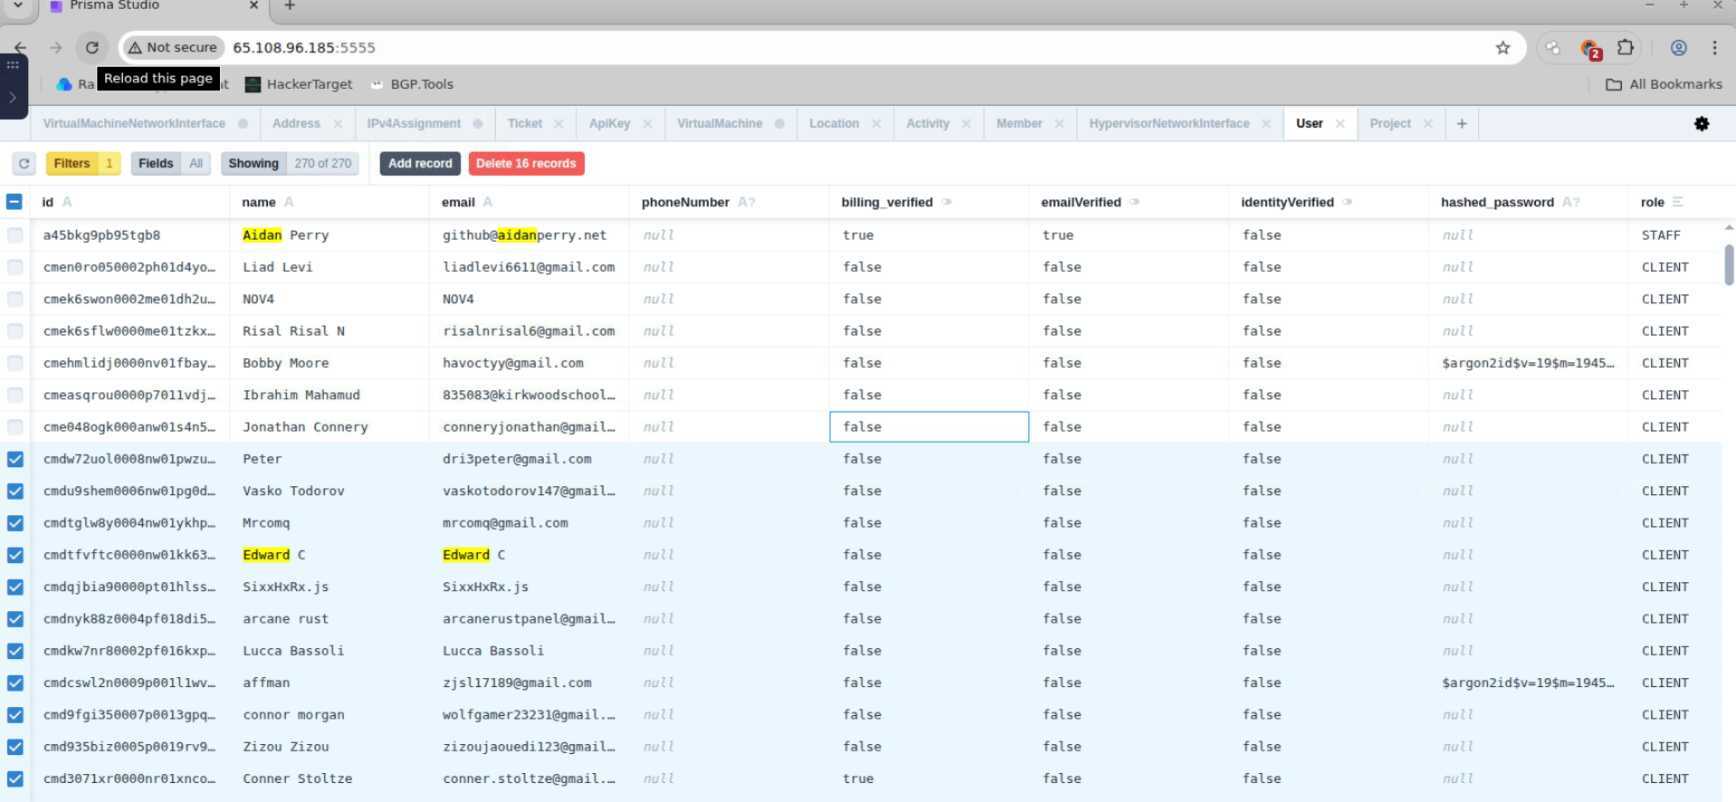Reload the browser page

pos(92,47)
